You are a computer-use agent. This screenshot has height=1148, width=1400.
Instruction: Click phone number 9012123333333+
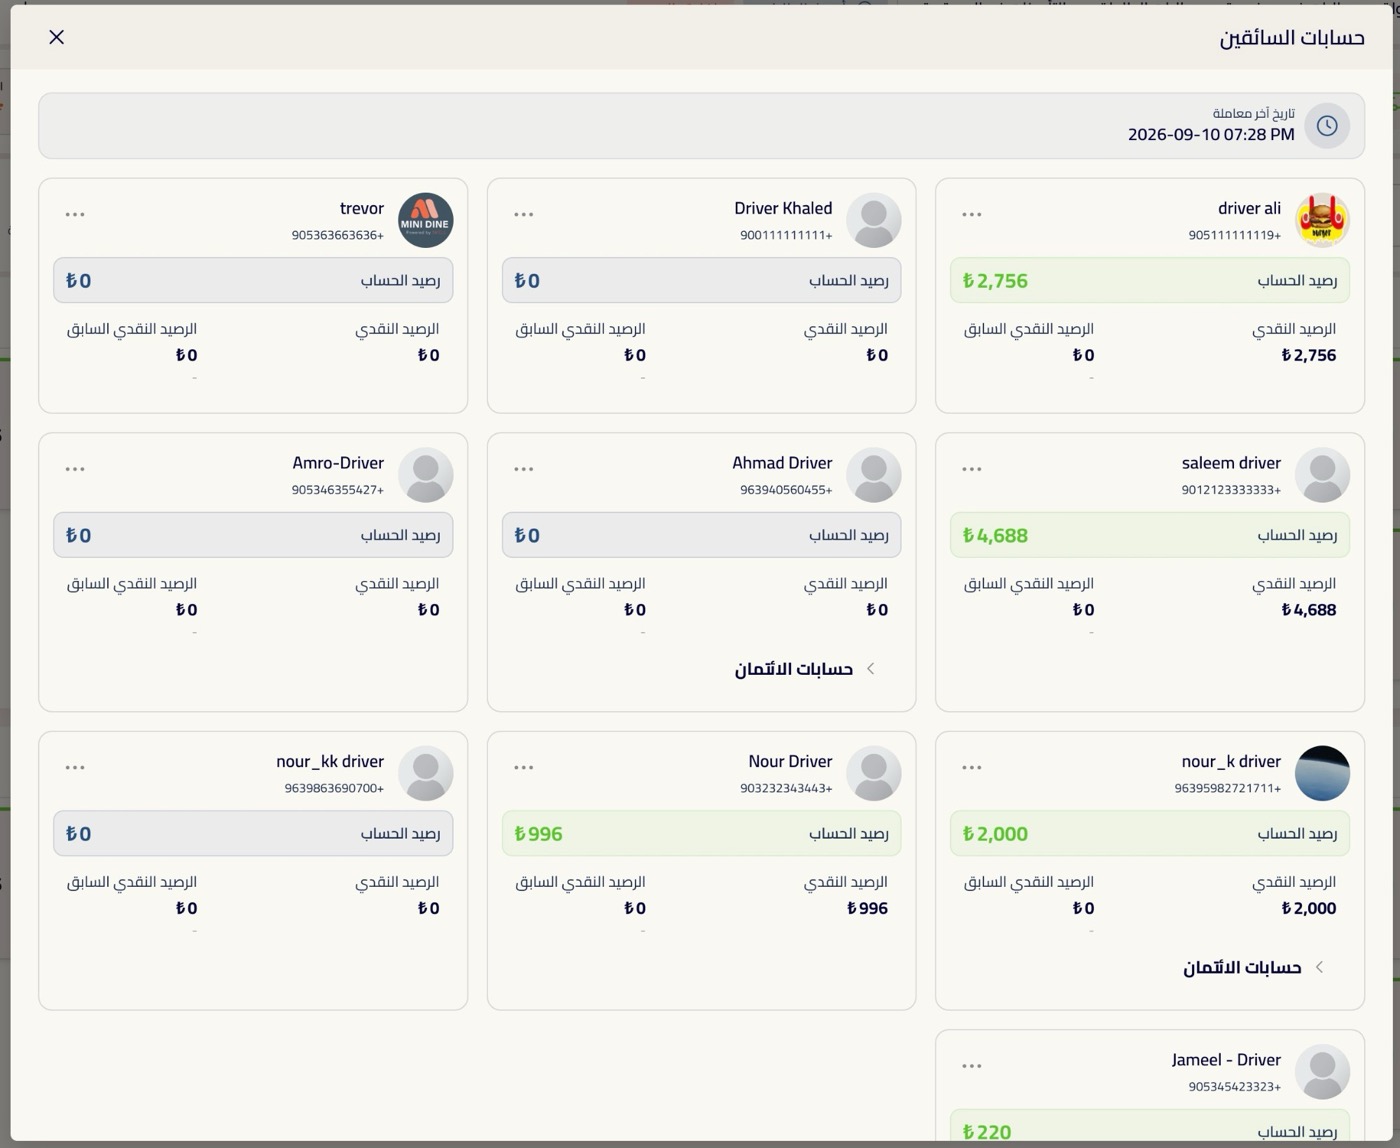coord(1231,490)
